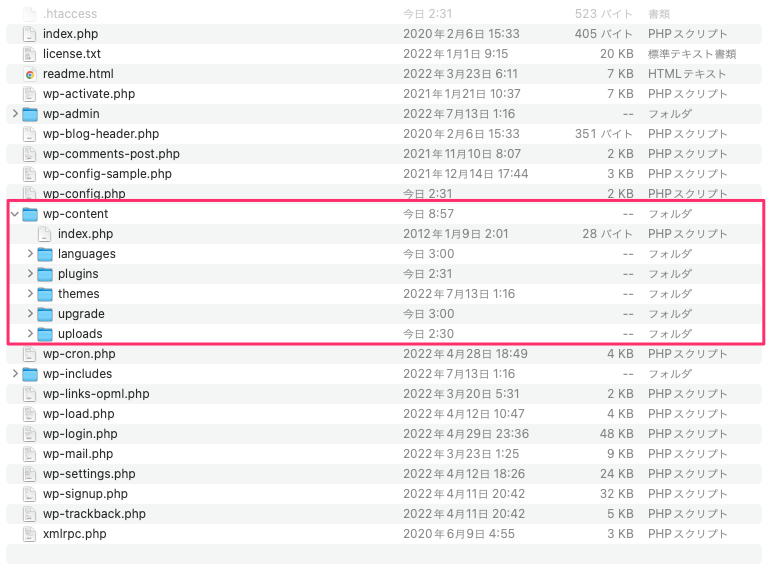The image size is (768, 568).
Task: Expand the upgrade folder arrow
Action: (x=30, y=314)
